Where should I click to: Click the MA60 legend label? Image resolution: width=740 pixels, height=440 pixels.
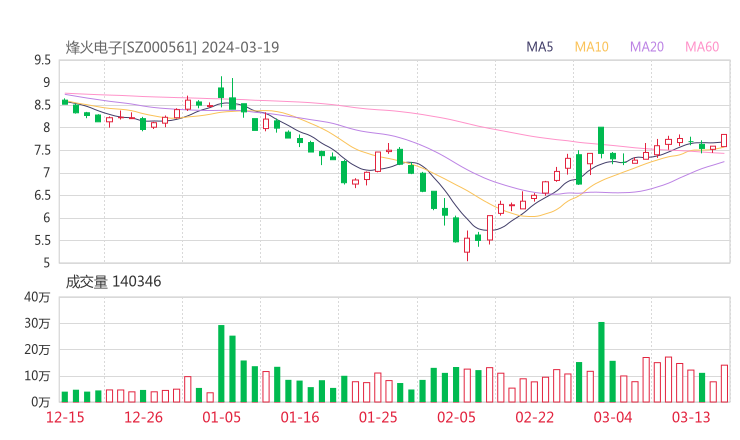click(x=702, y=47)
